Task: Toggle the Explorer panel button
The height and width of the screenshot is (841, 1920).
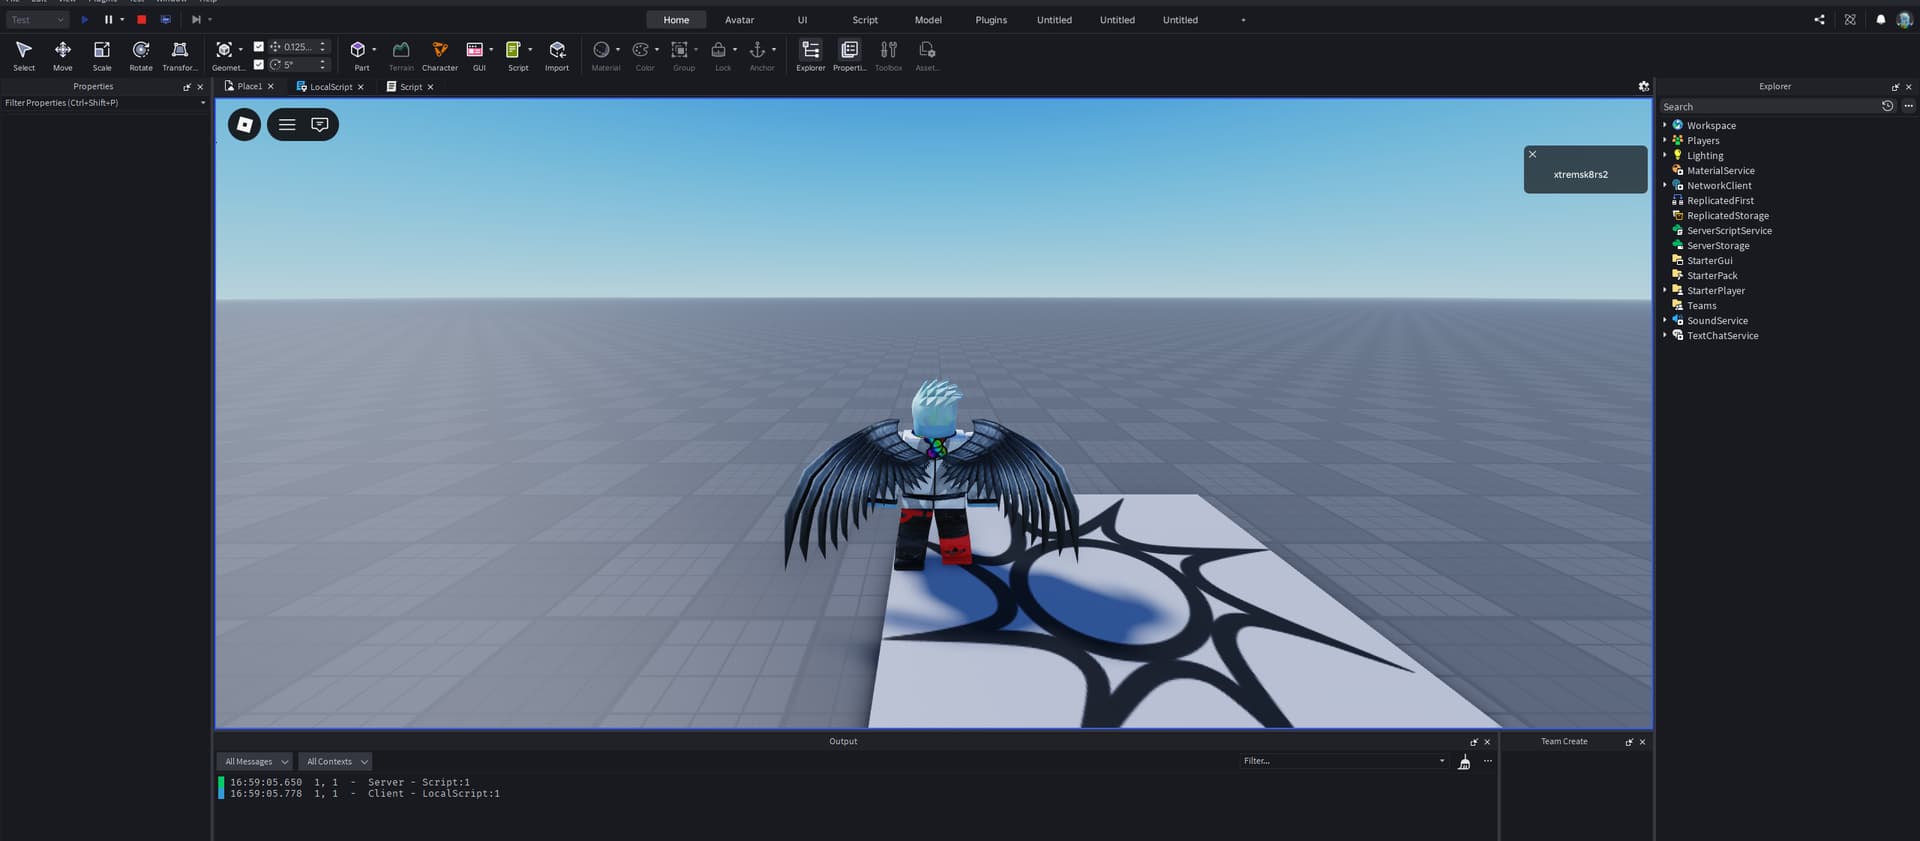Action: (x=811, y=55)
